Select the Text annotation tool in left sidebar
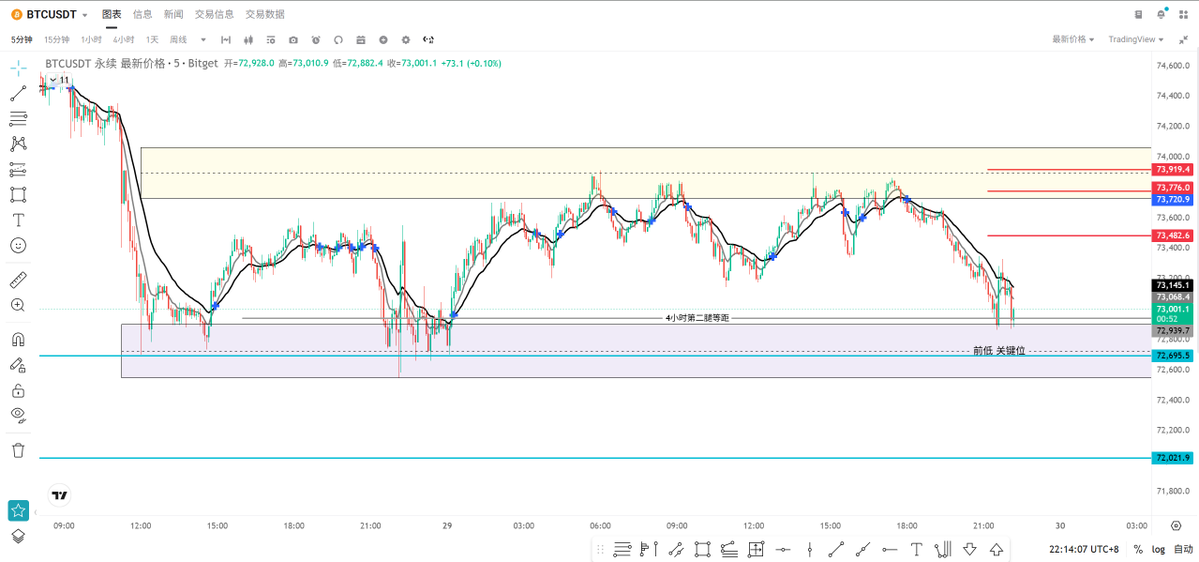 click(x=18, y=220)
